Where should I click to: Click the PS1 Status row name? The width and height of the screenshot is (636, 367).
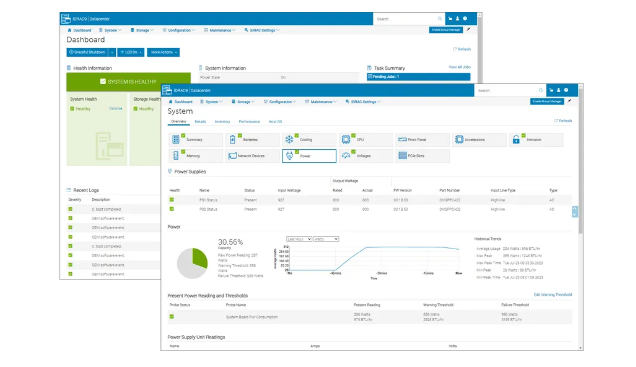208,200
